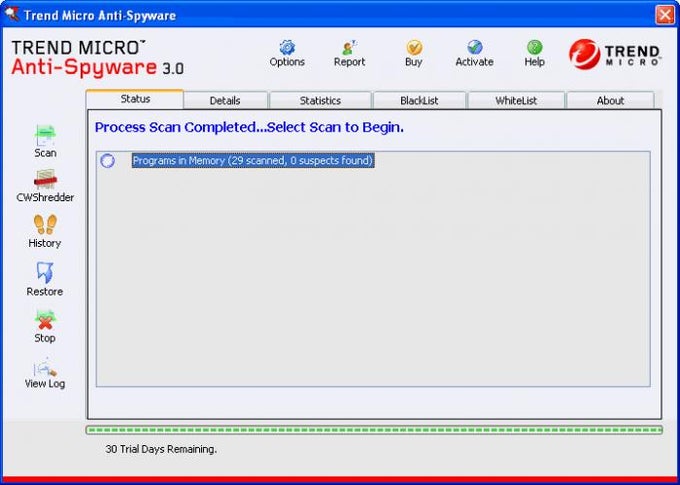Click the Anti-Spyware 3.0 product logo text
Screen dimensions: 680x485
[x=98, y=67]
